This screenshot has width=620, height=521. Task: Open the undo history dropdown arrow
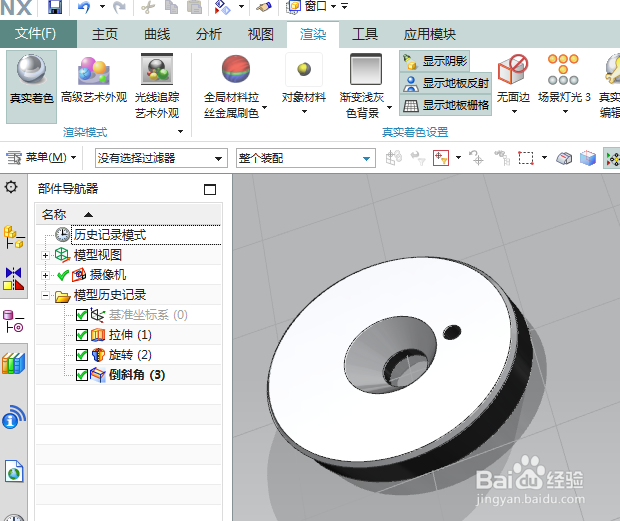102,7
